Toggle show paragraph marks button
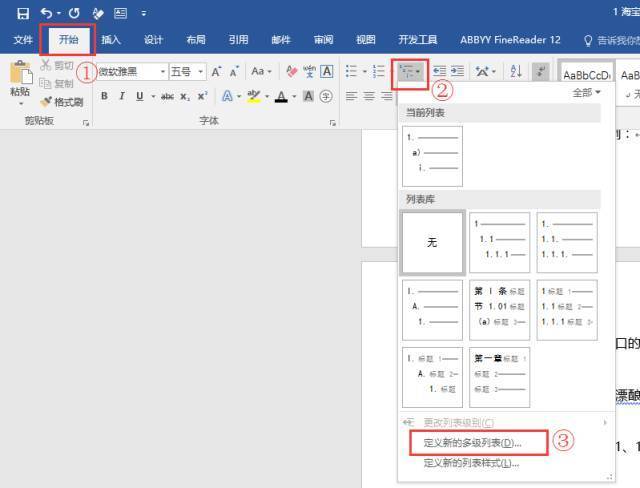 point(540,72)
